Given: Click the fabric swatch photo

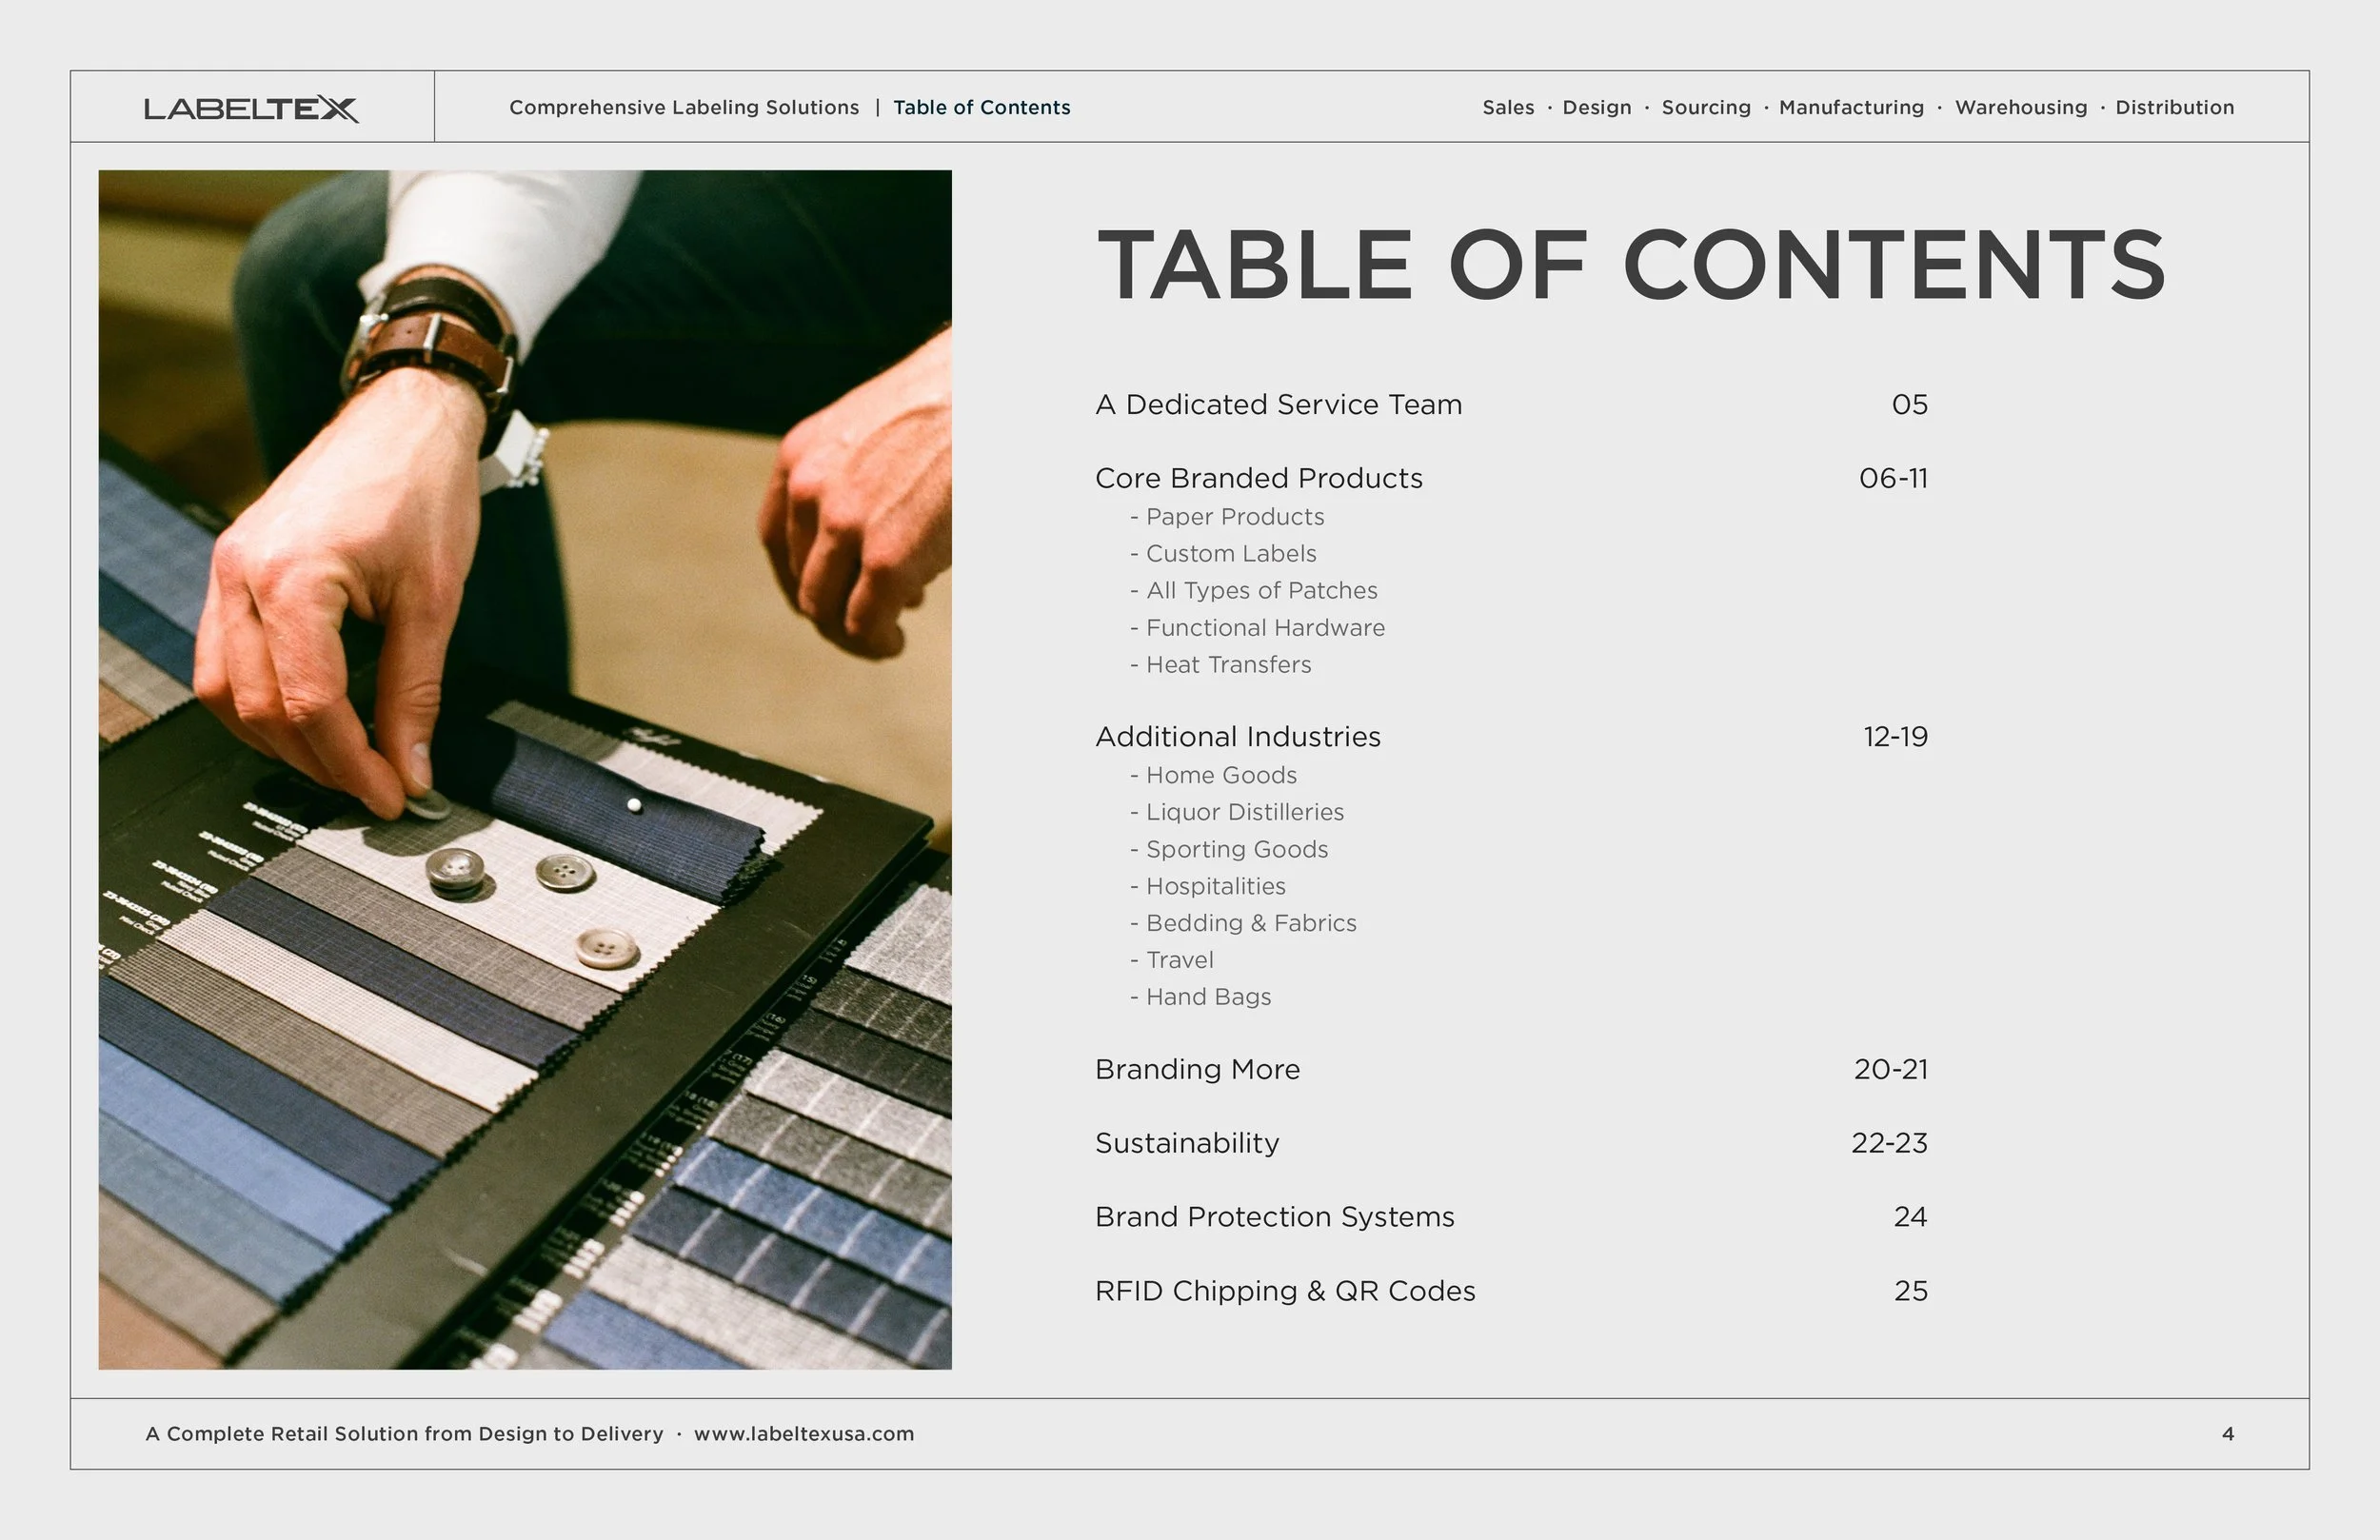Looking at the screenshot, I should (x=525, y=768).
